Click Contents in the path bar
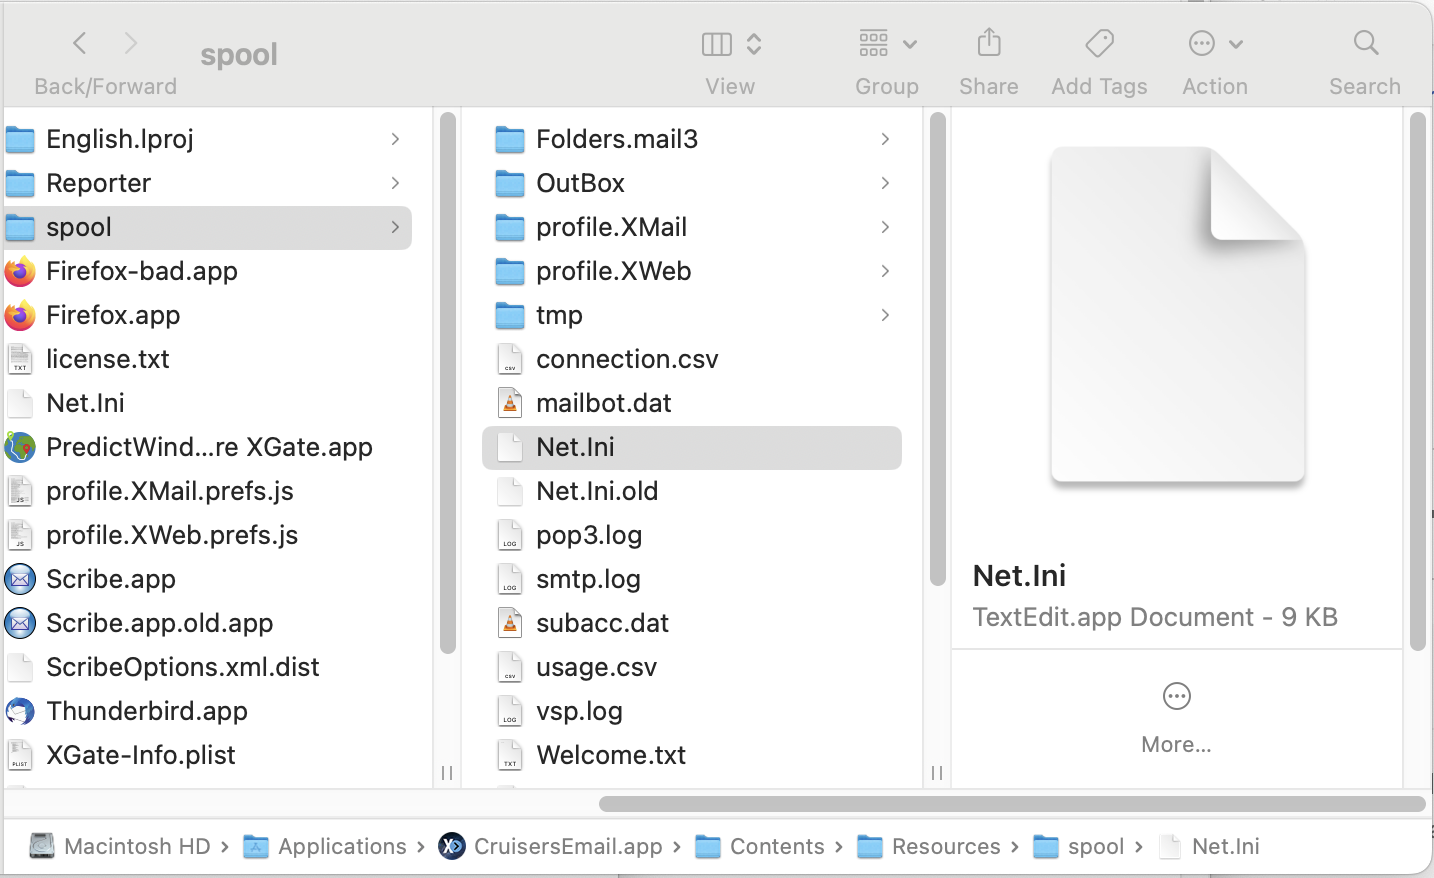Viewport: 1434px width, 878px height. 777,847
